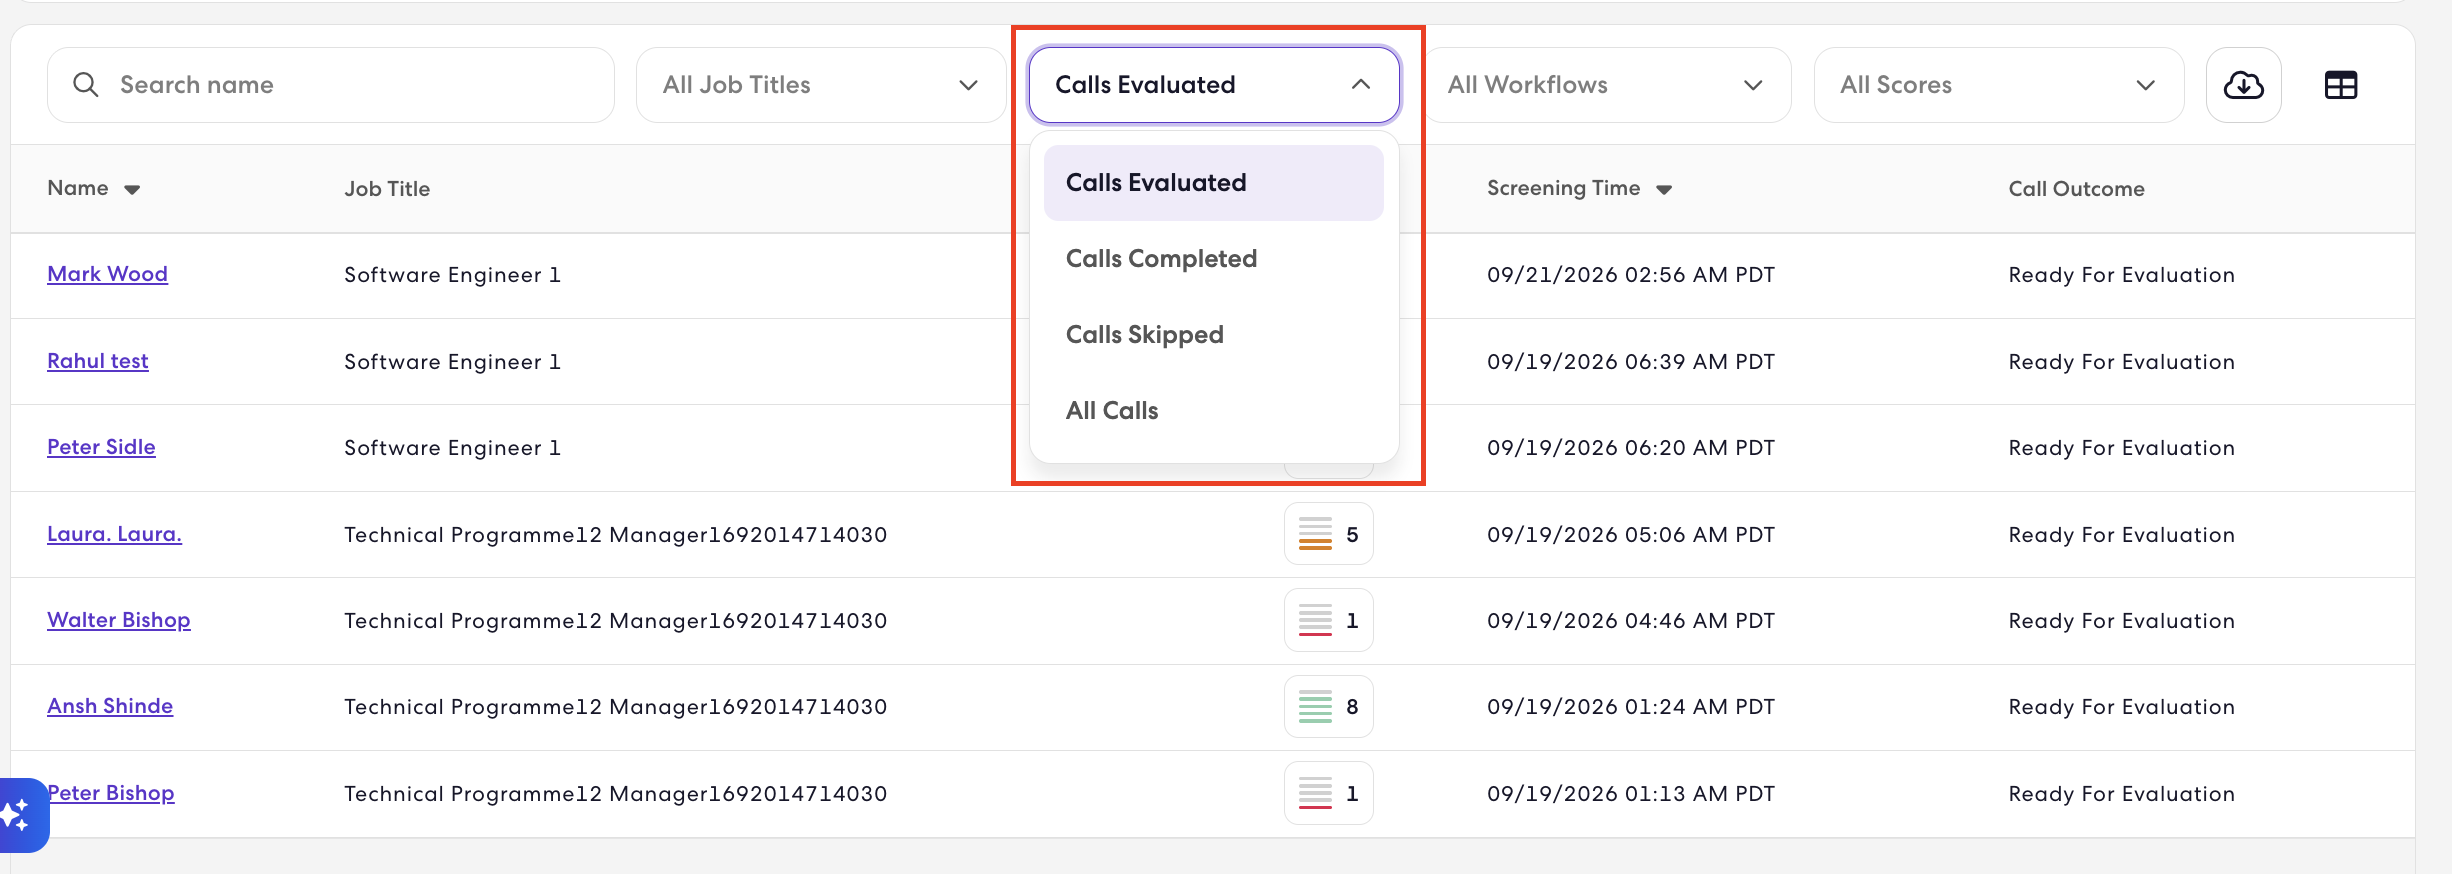
Task: Click Mark Wood's Software Engineer 1 cell
Action: coord(452,275)
